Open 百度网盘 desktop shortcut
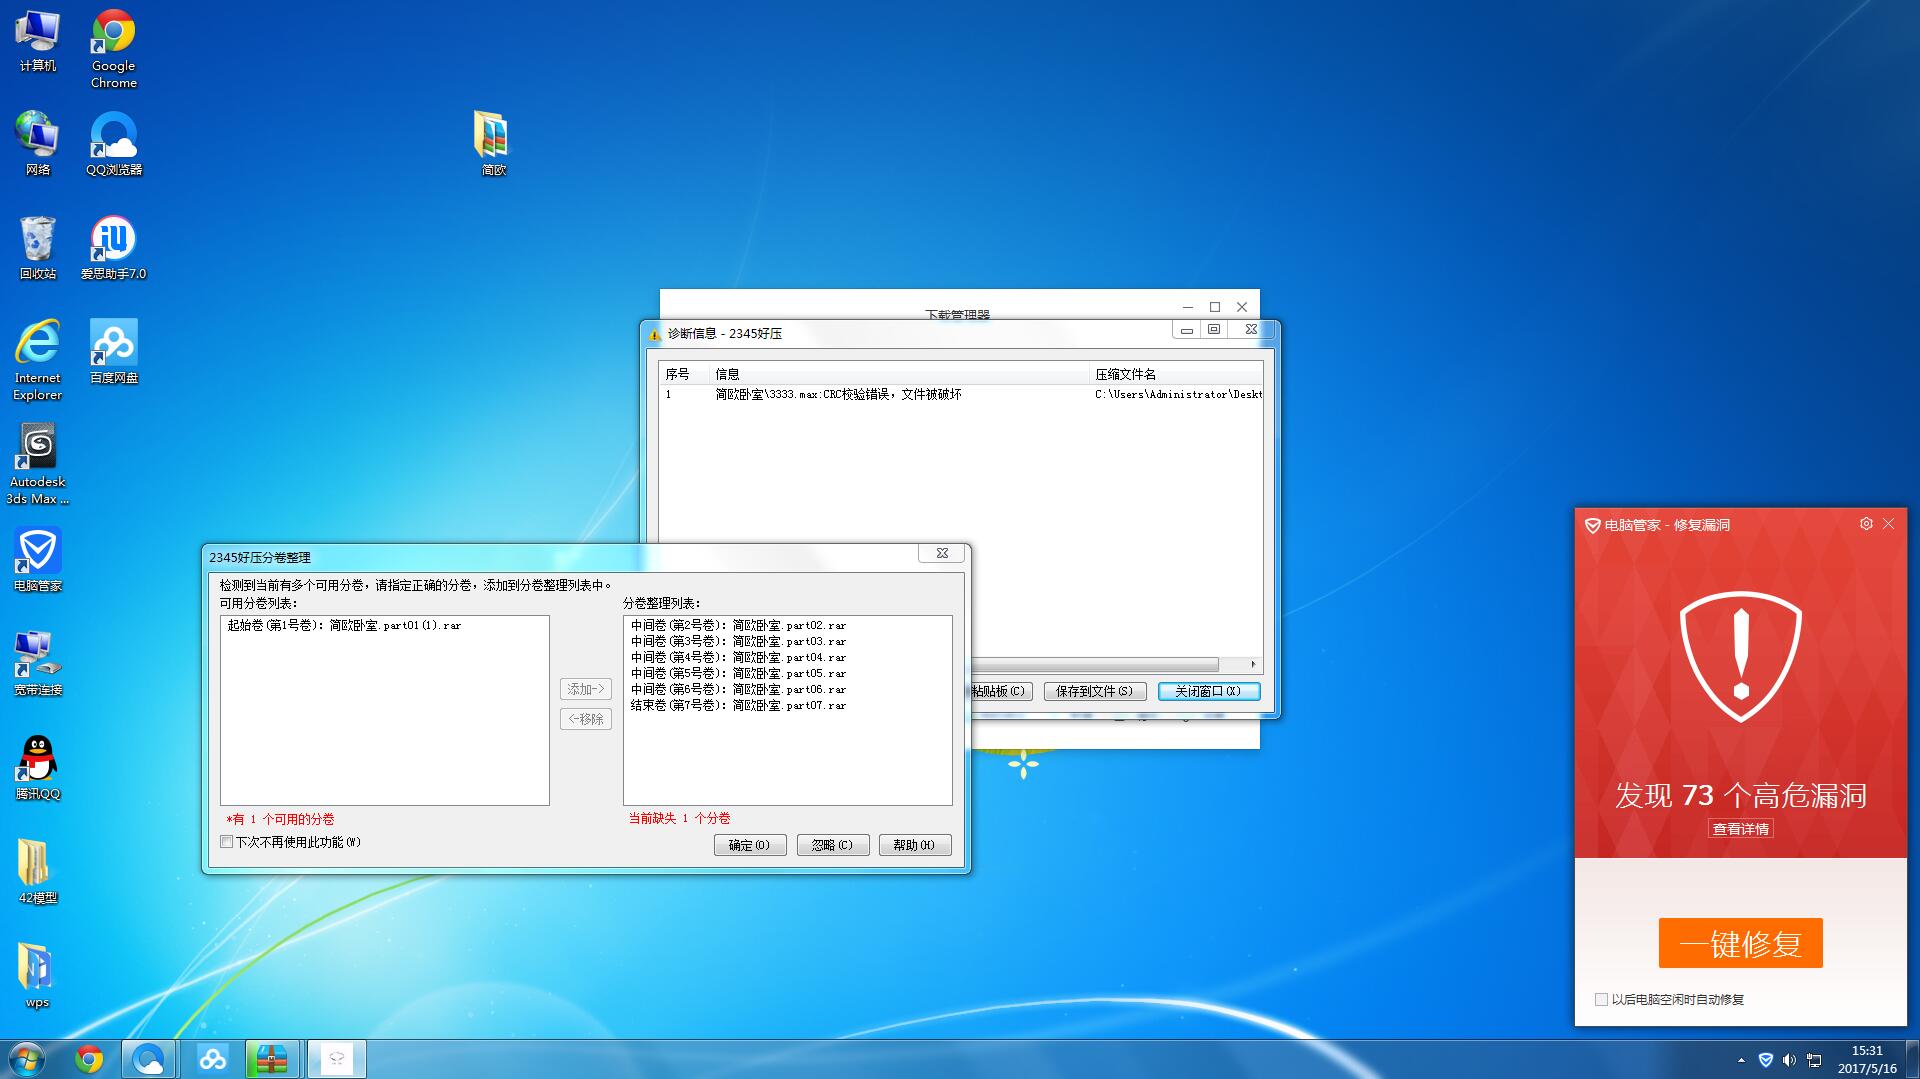1920x1079 pixels. pos(113,352)
